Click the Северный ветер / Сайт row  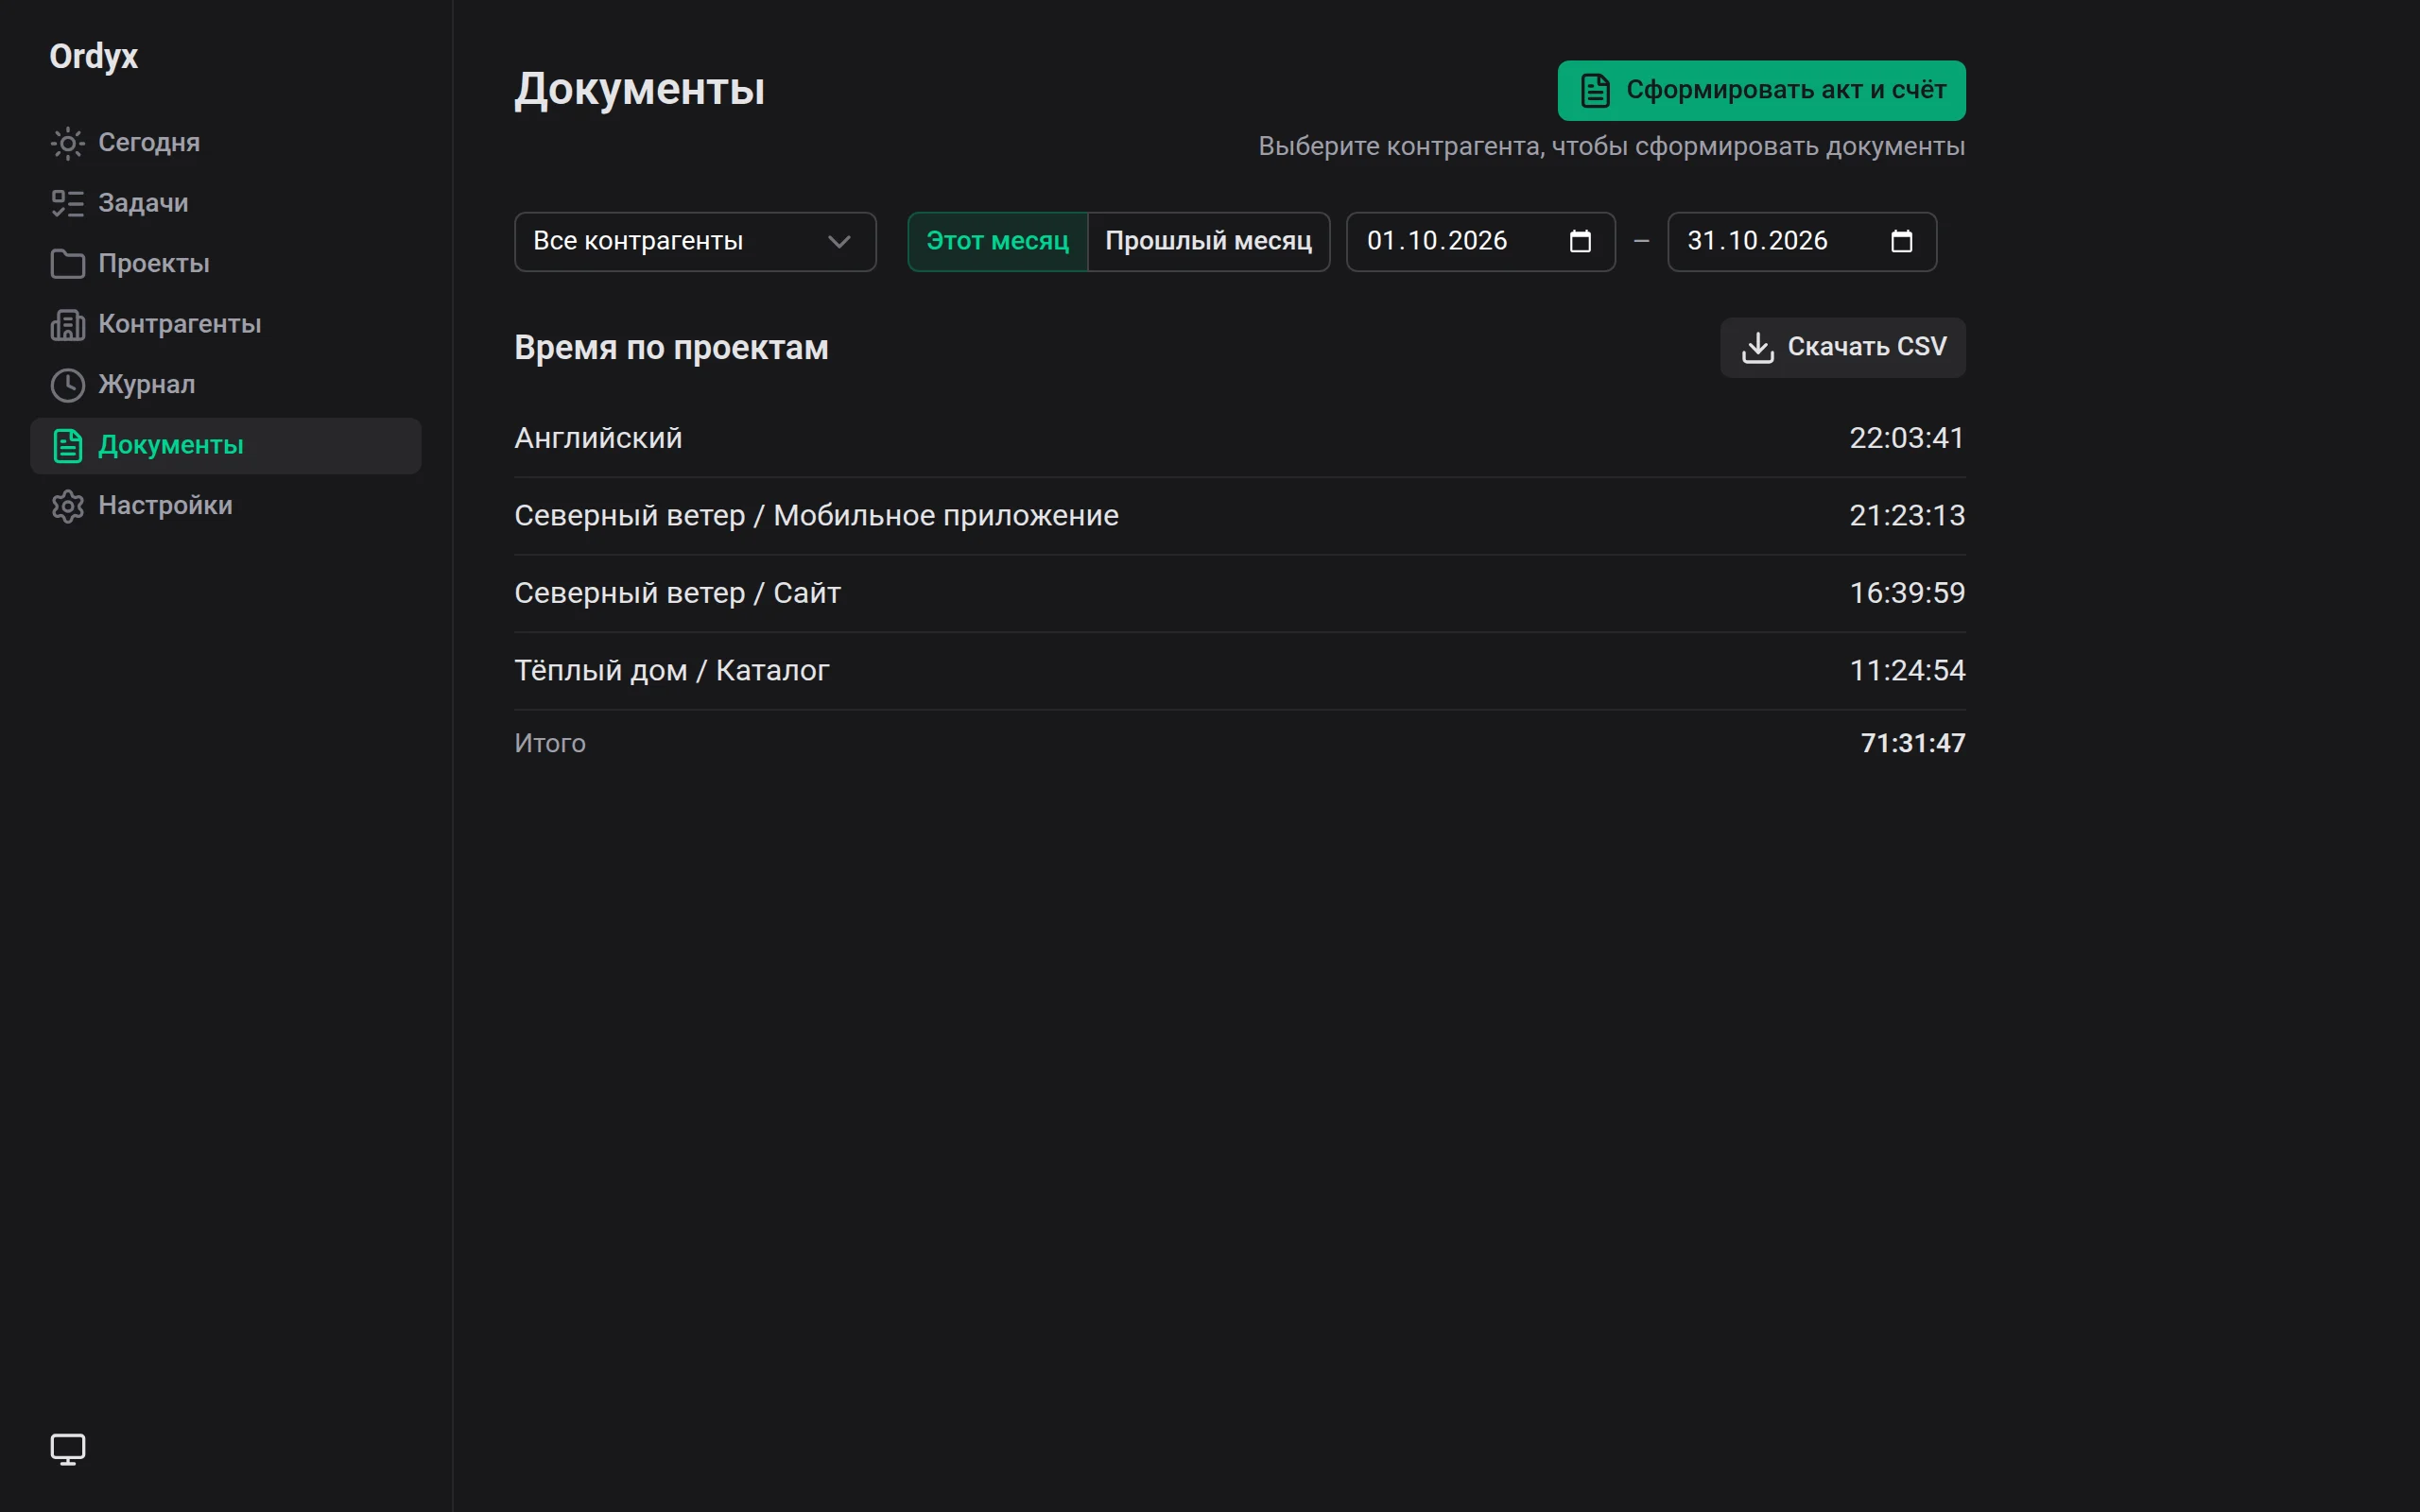click(x=1240, y=593)
